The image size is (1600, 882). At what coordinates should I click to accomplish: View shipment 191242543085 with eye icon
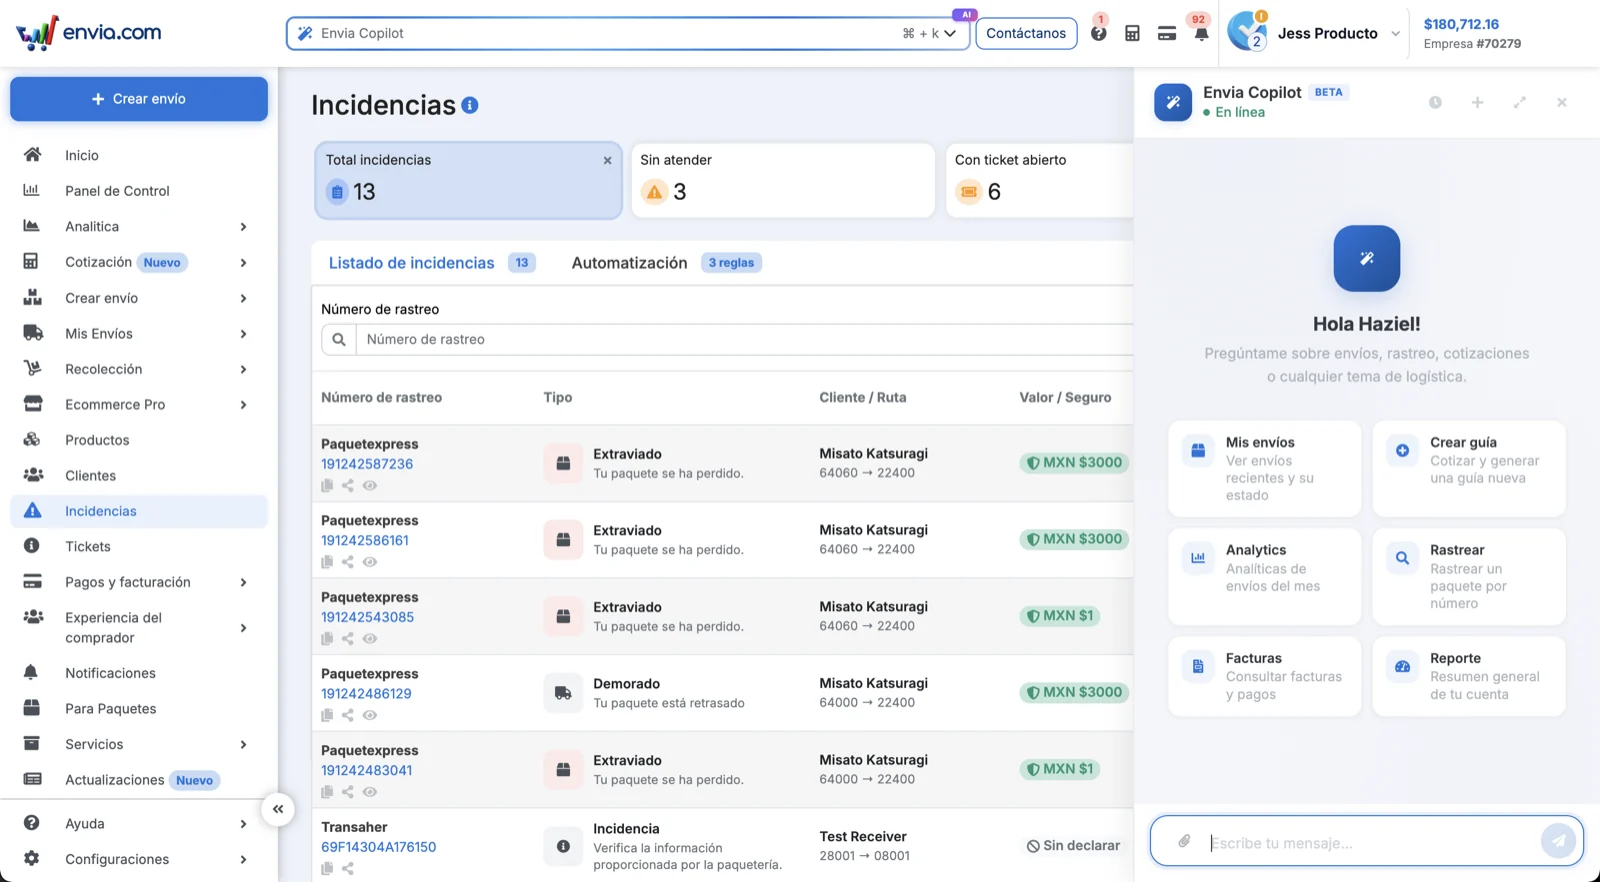click(x=370, y=638)
